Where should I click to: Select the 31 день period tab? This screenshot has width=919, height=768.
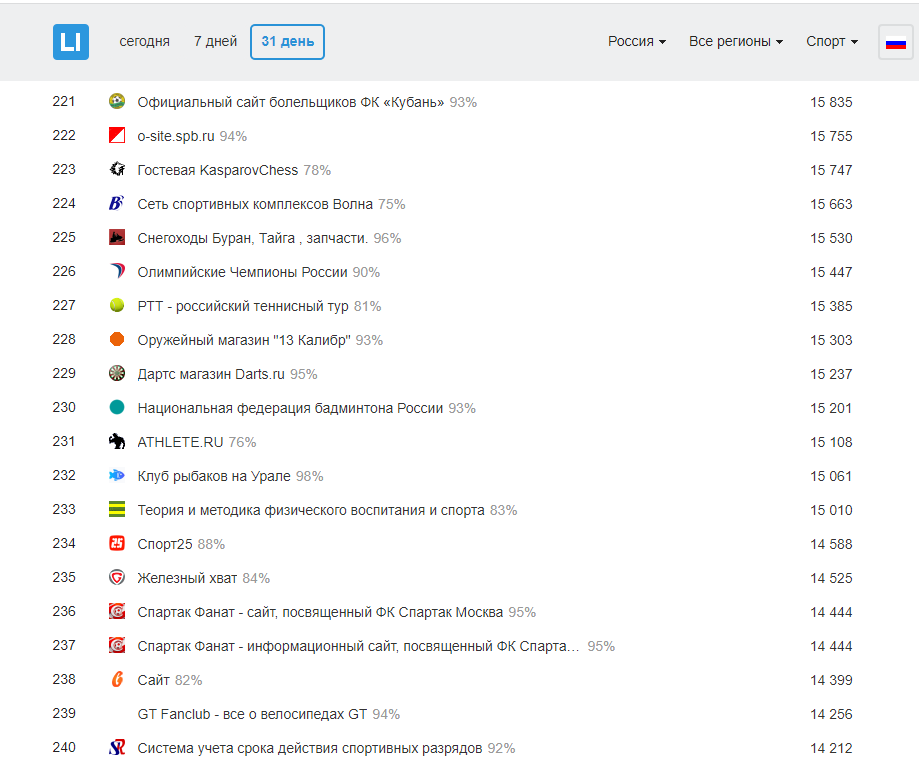click(287, 42)
